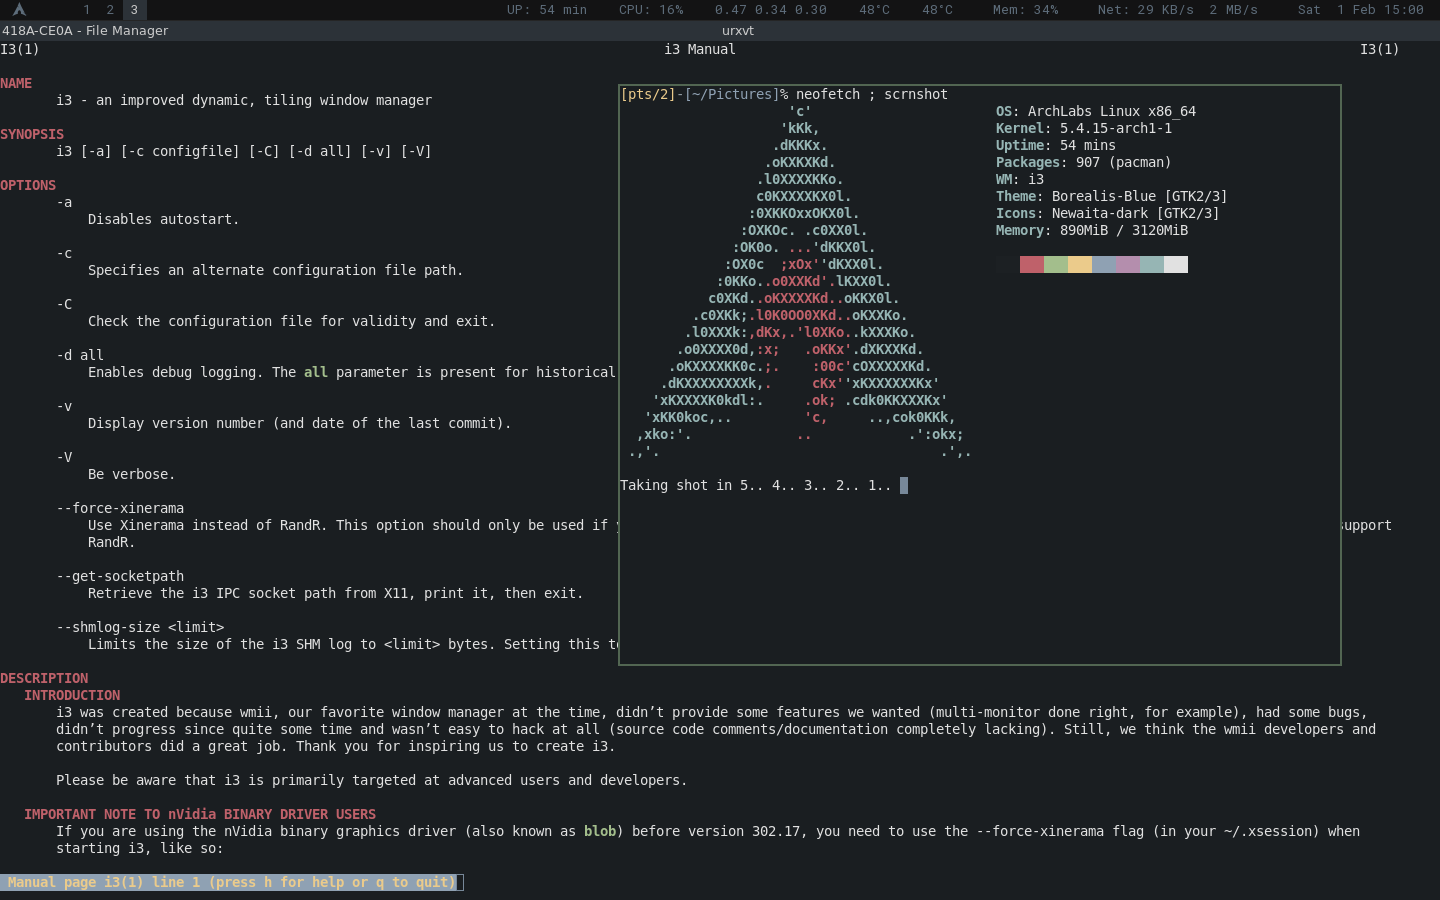
Task: Click the --force-xinerama option text
Action: [120, 508]
